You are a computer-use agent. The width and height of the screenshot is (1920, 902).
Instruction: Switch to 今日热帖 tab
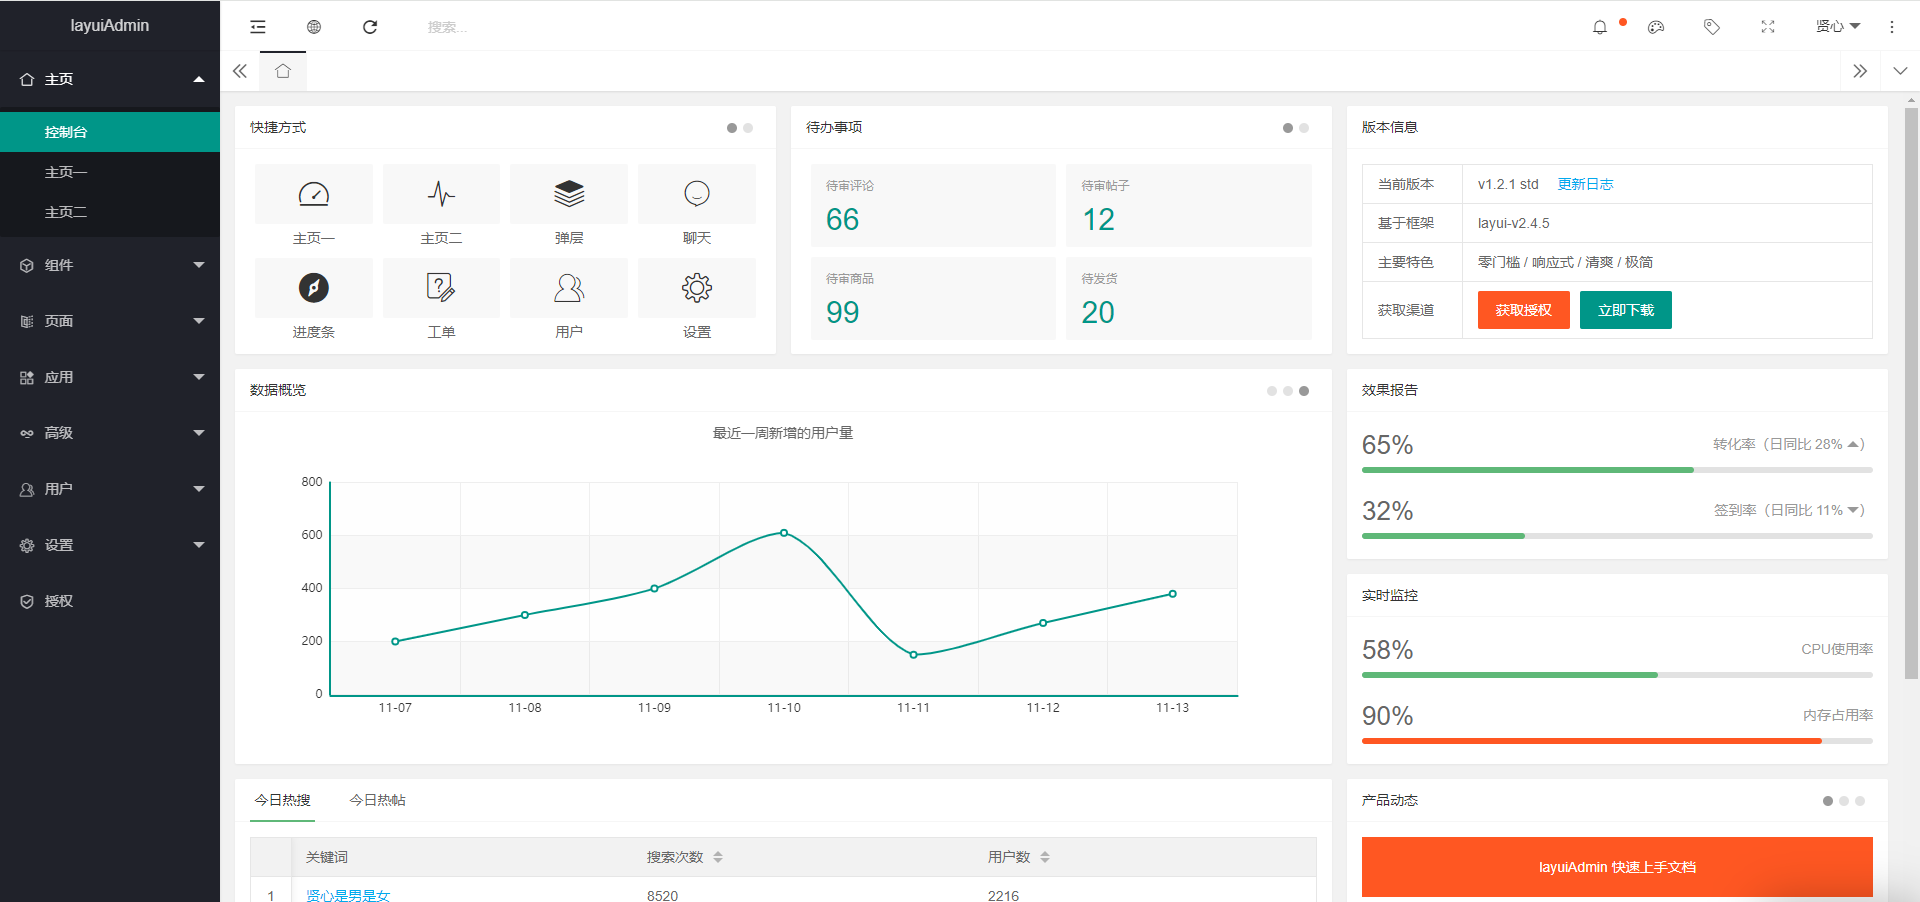point(377,800)
